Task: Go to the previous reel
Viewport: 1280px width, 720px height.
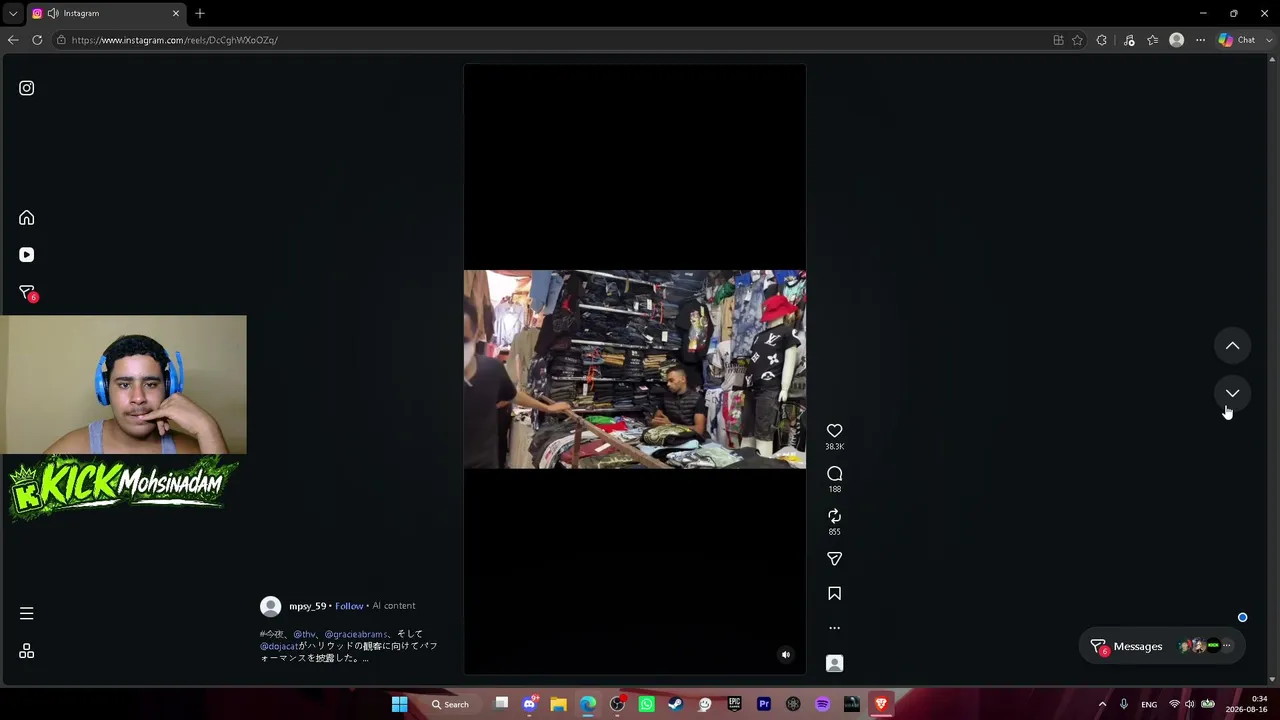Action: [x=1233, y=346]
